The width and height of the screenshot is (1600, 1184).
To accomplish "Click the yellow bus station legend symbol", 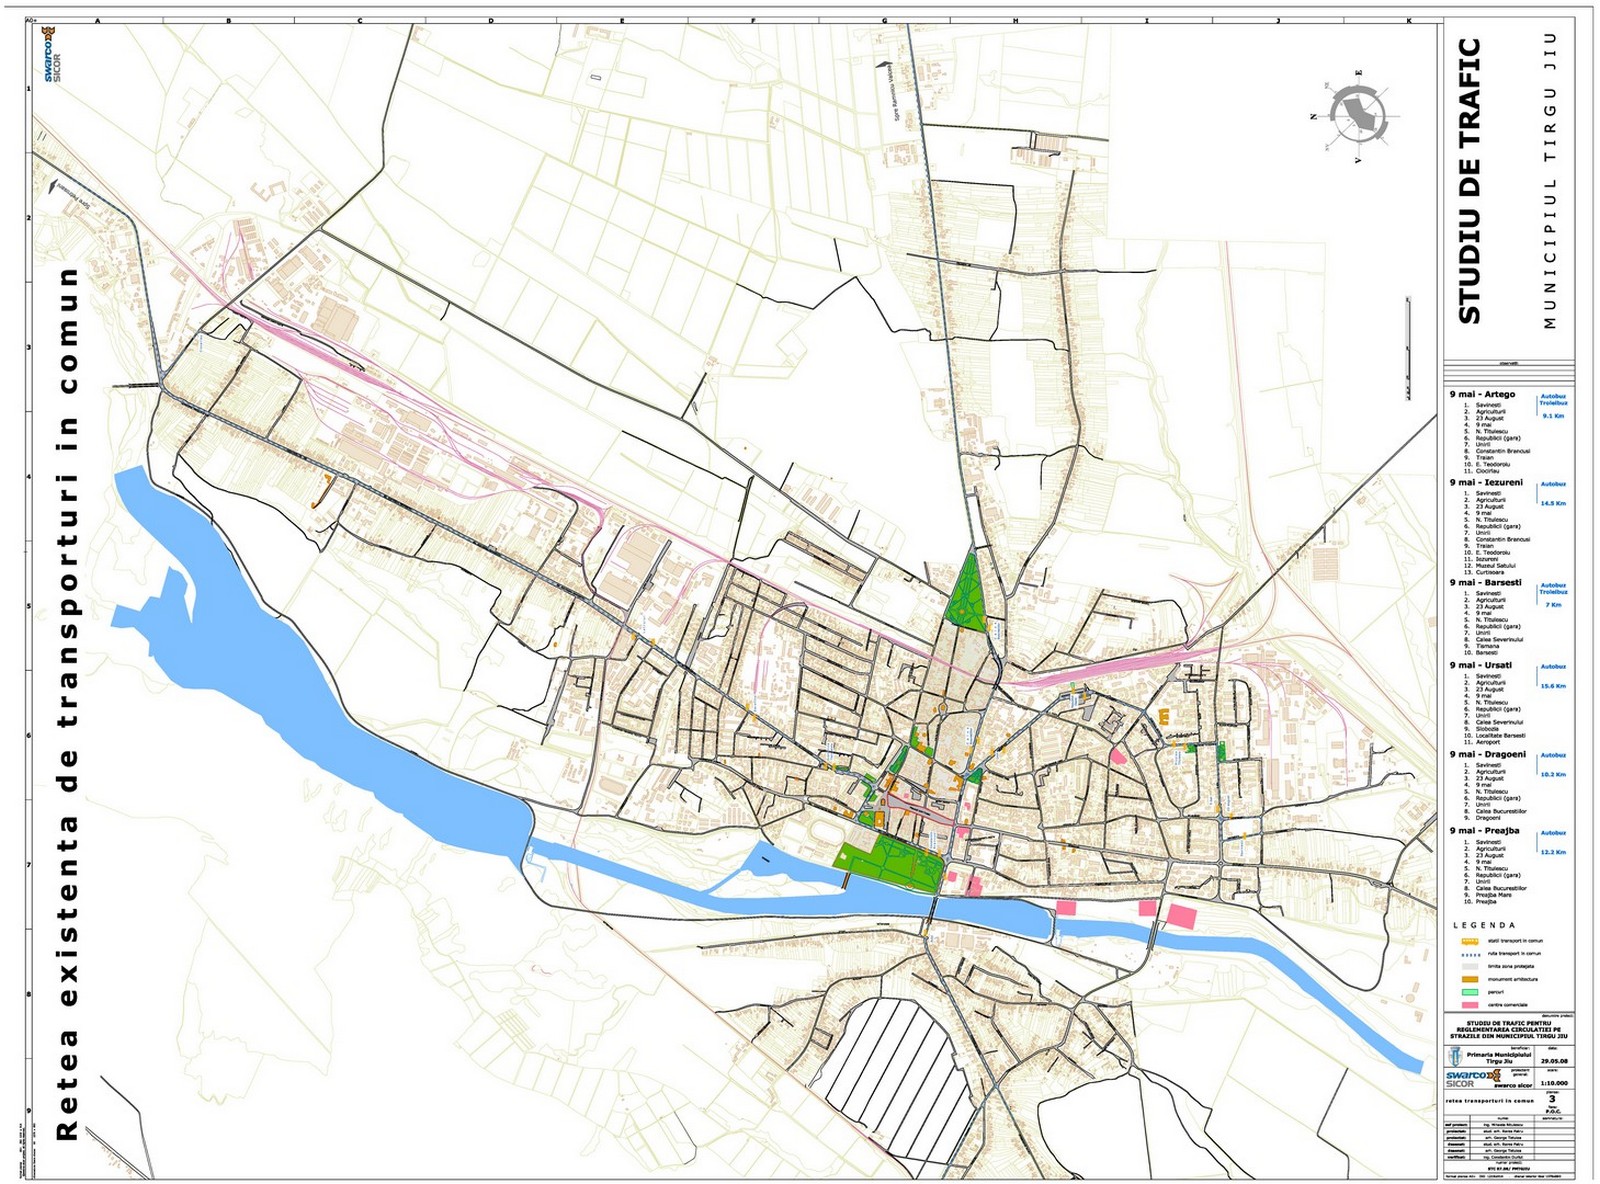I will [1469, 941].
